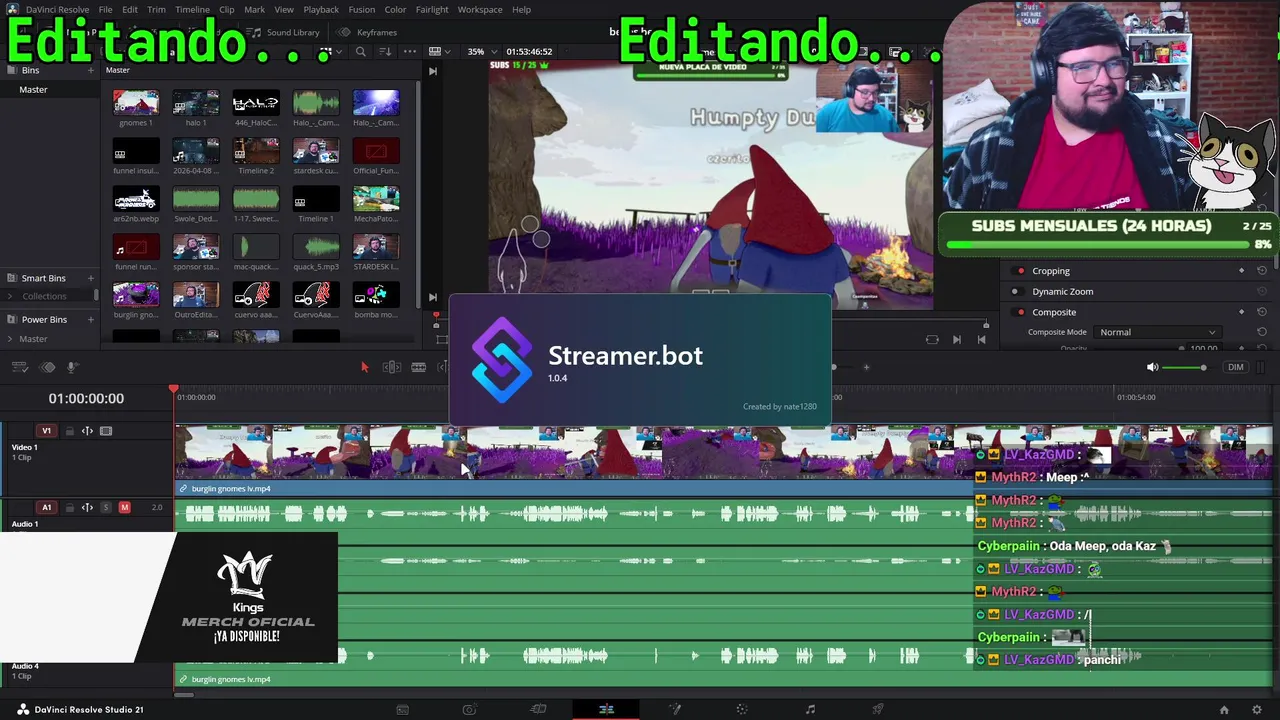Open the viewer 35% zoom dropdown
1280x720 pixels.
[480, 51]
